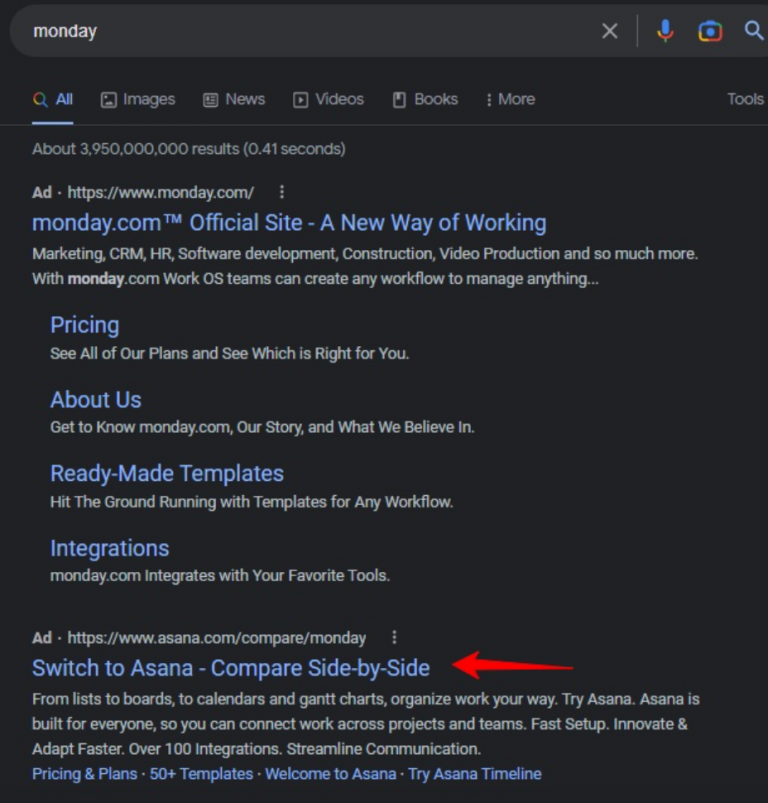Click the 'About 3,950,000,000 results' text
This screenshot has height=803, width=768.
tap(189, 149)
